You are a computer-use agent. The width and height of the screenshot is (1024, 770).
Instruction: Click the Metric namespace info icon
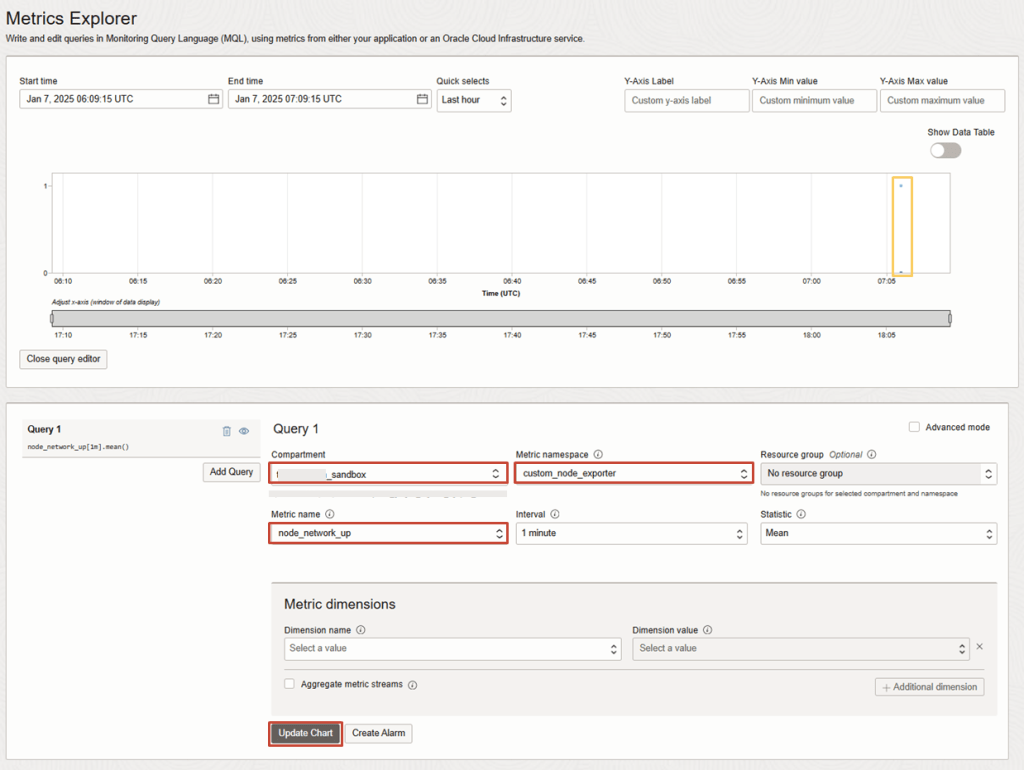(598, 455)
